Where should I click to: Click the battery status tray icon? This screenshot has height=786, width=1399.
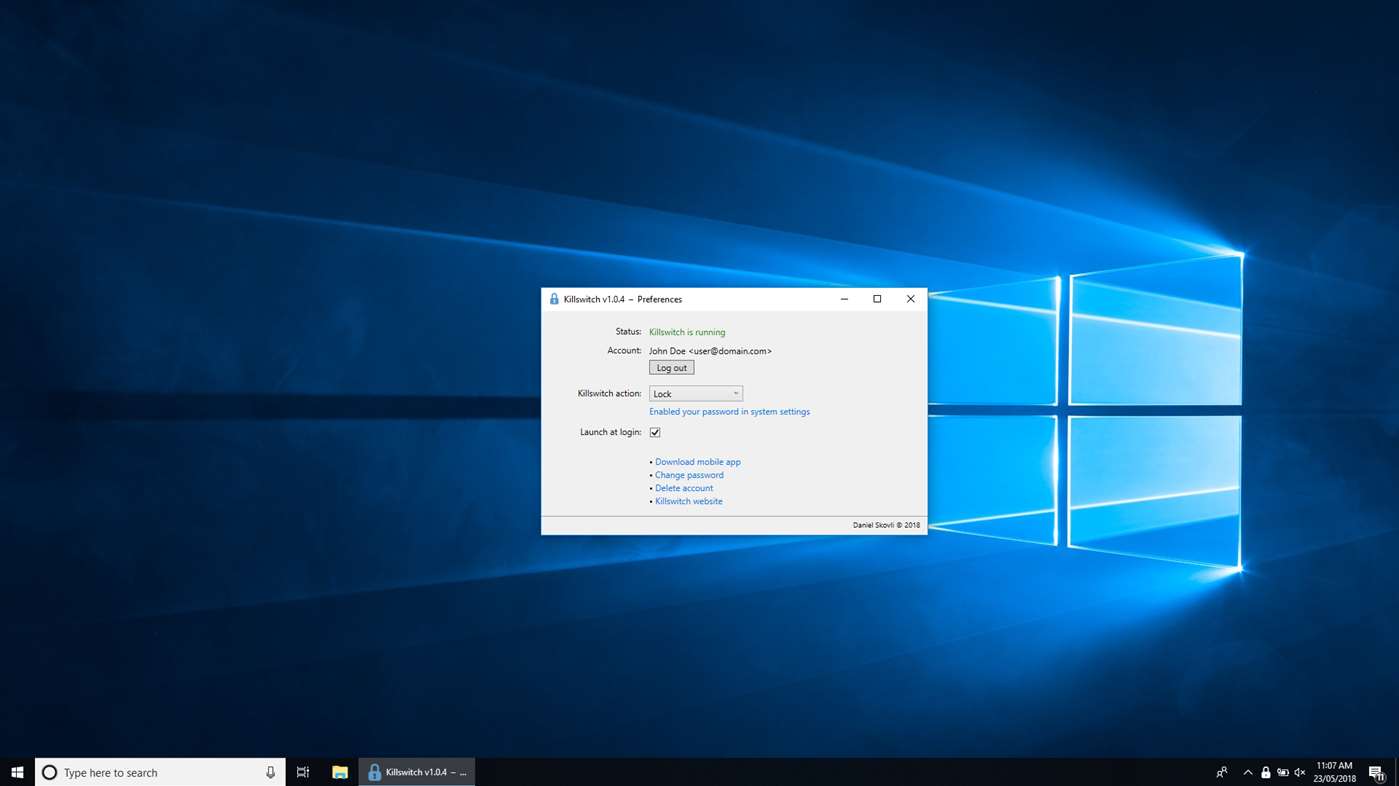click(x=1283, y=773)
